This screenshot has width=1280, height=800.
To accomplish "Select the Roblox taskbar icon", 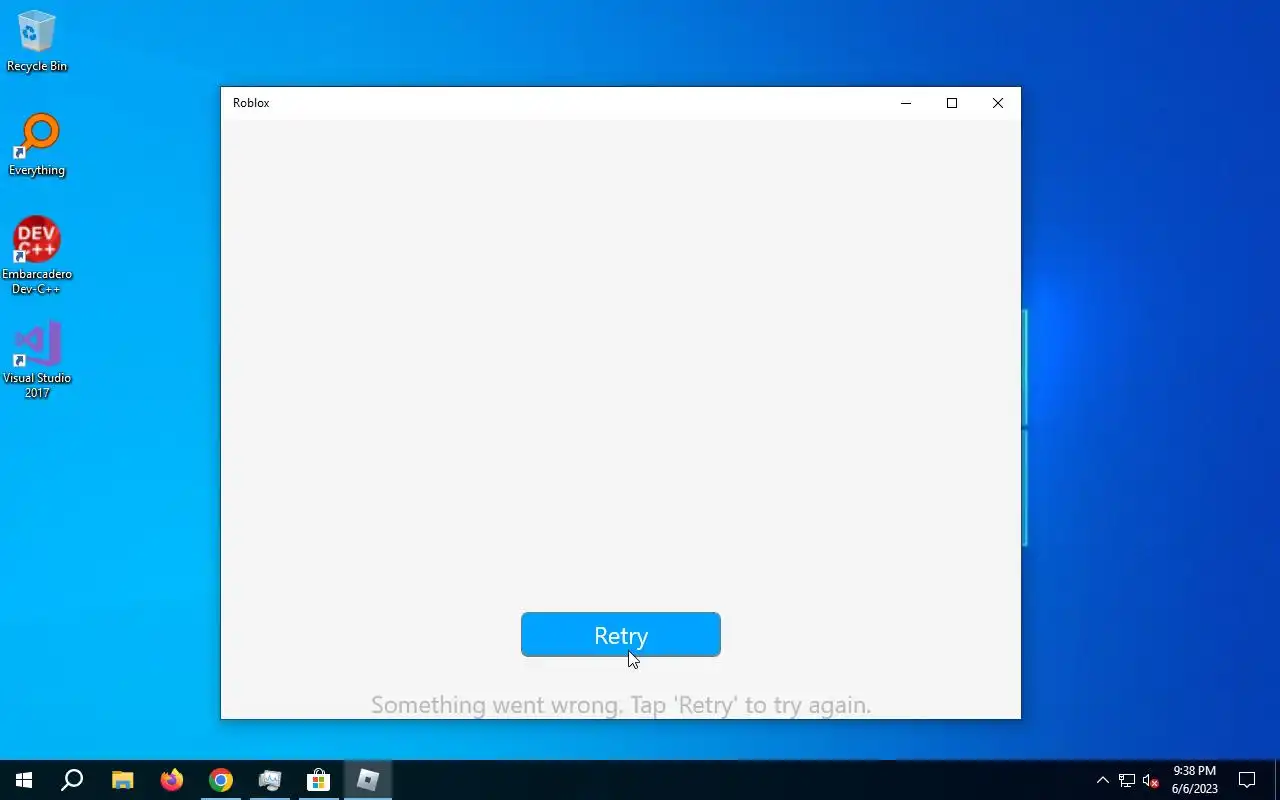I will [368, 780].
